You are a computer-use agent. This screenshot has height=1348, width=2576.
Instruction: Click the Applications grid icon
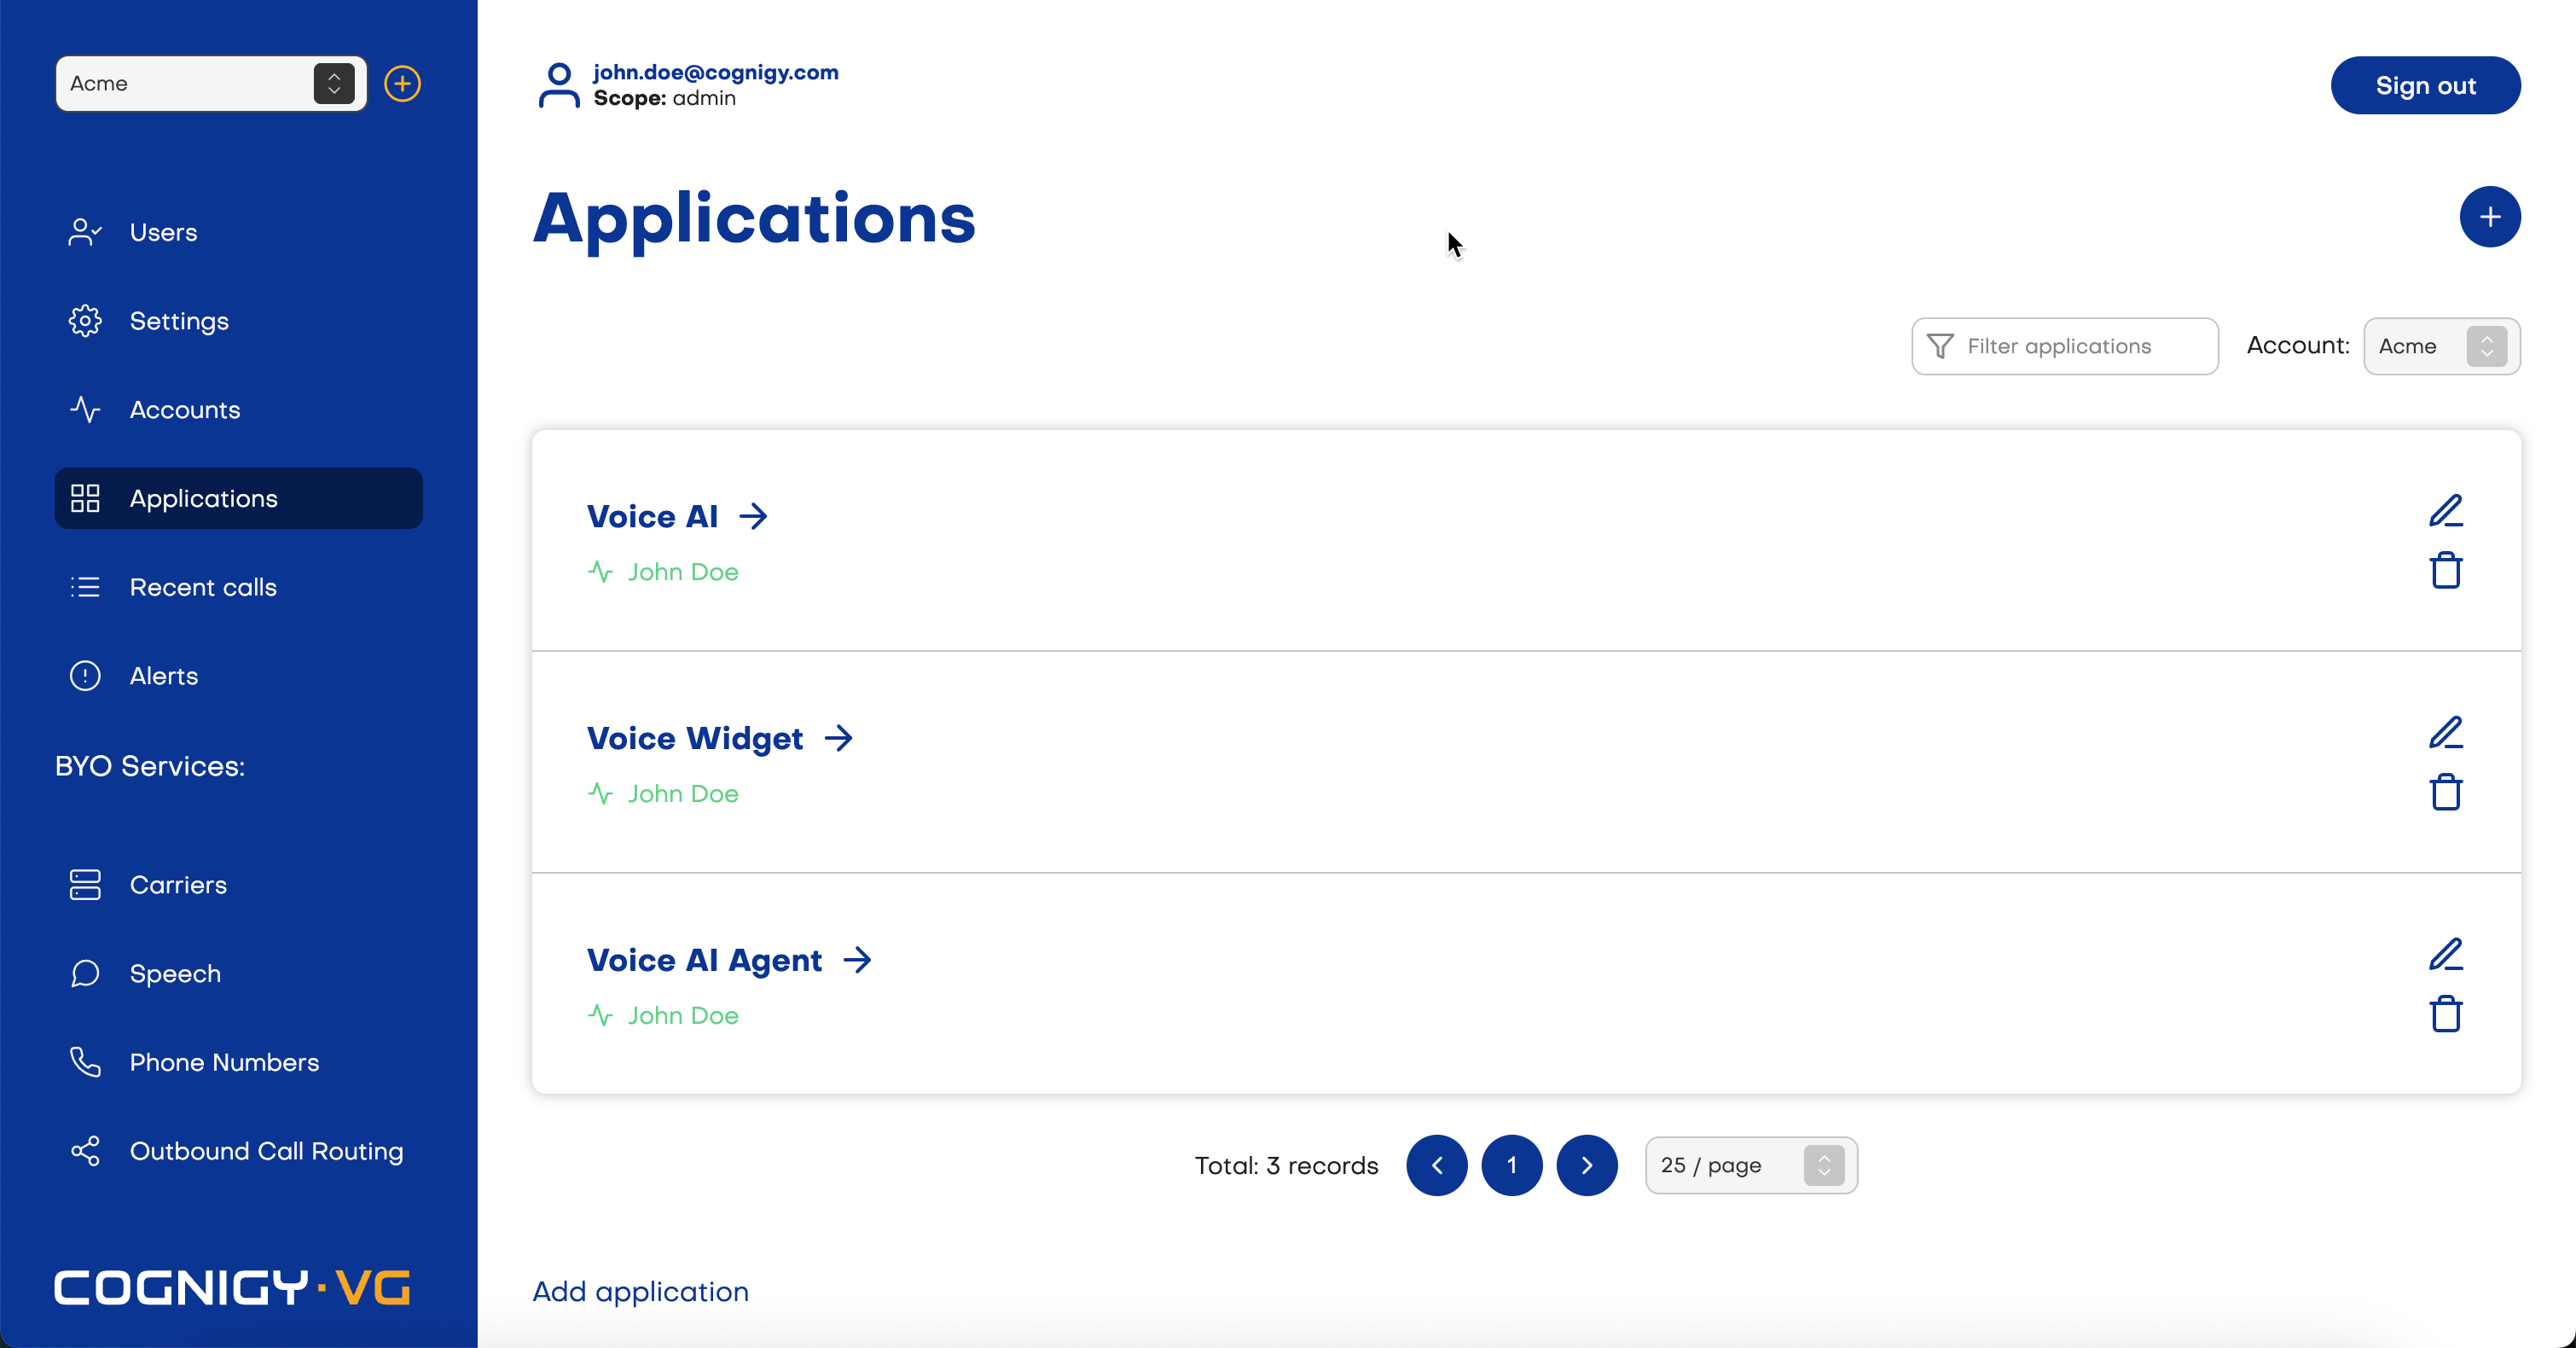click(85, 498)
